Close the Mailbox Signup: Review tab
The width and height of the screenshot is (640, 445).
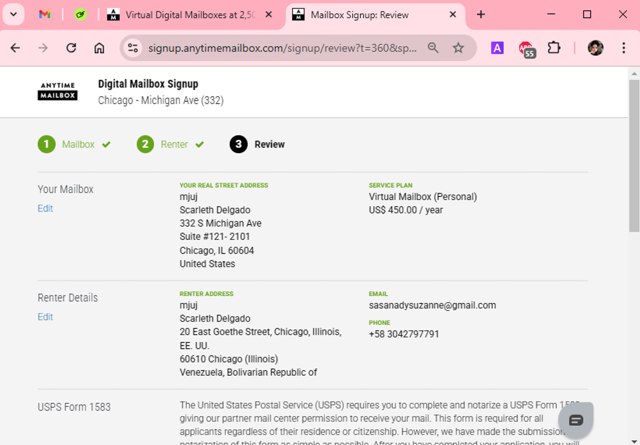[453, 15]
